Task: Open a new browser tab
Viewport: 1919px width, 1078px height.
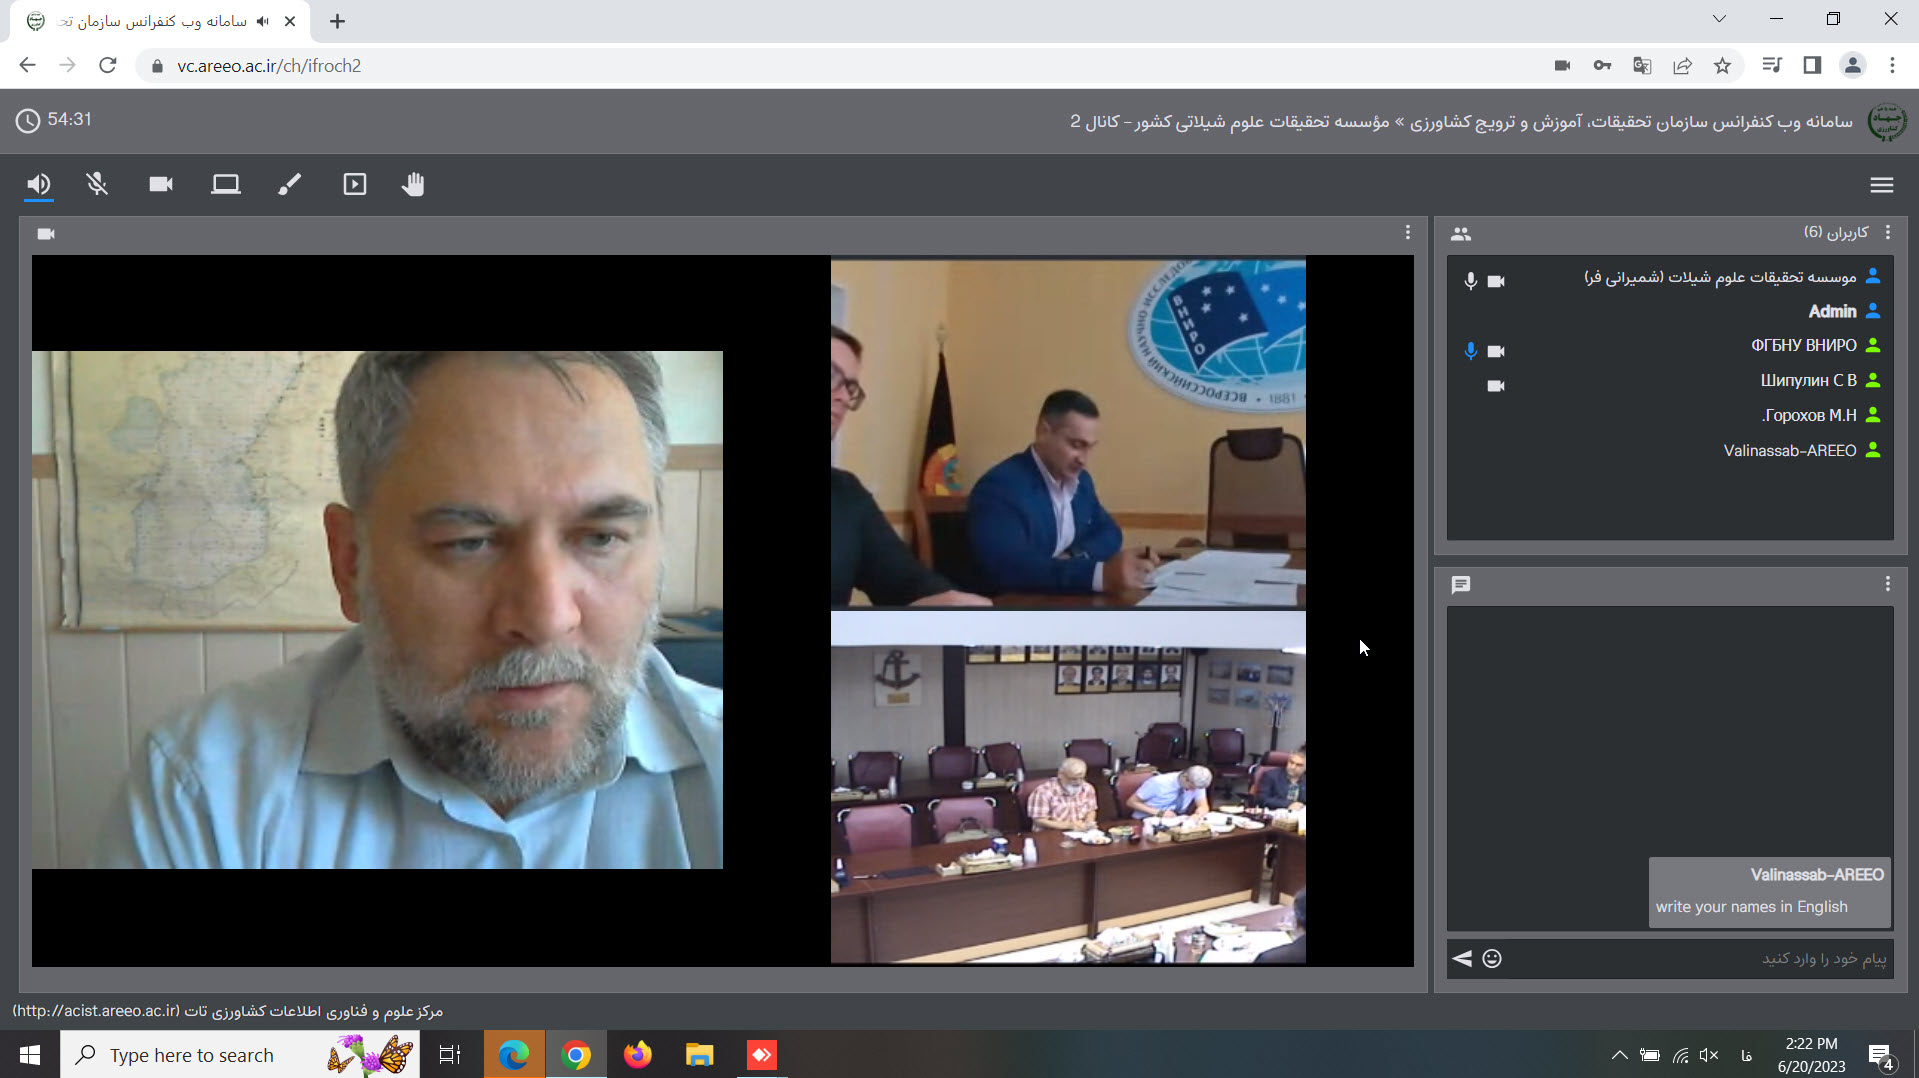Action: click(337, 21)
